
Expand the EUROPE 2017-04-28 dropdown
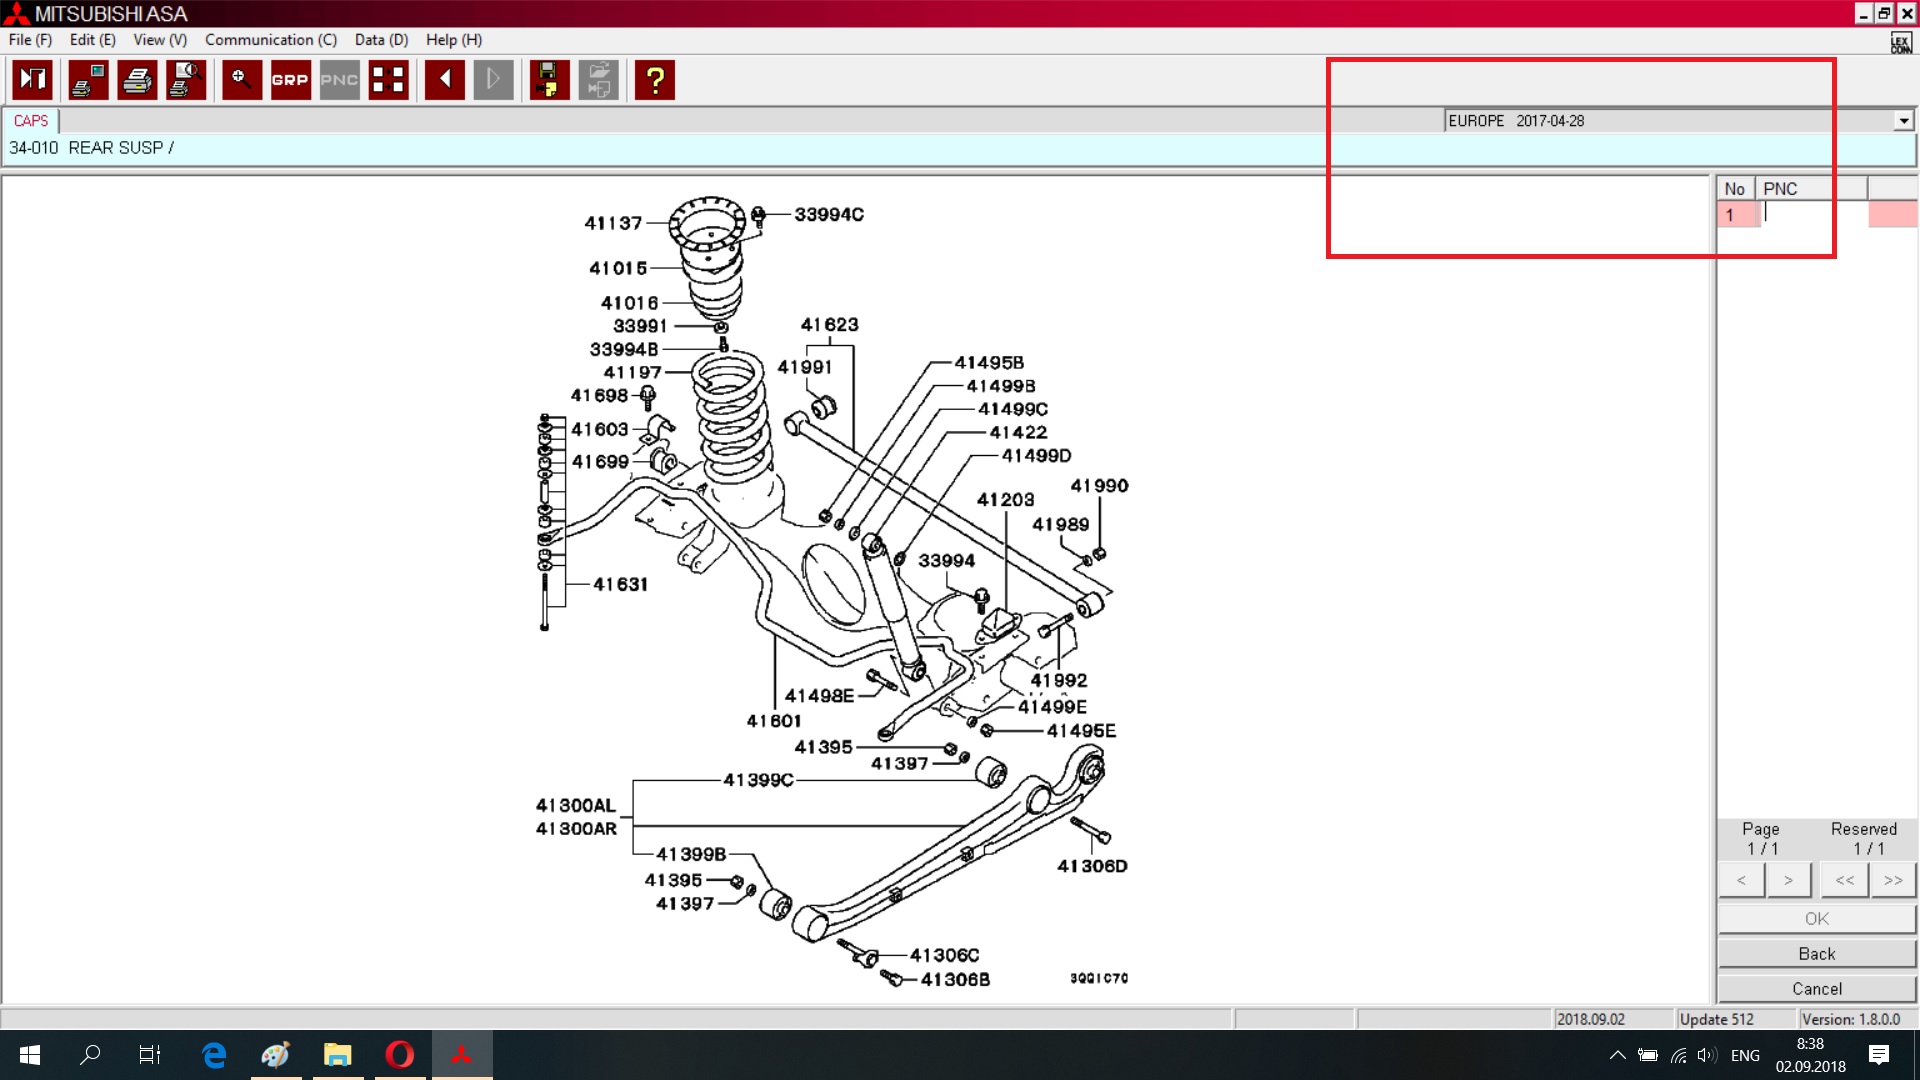(1903, 121)
